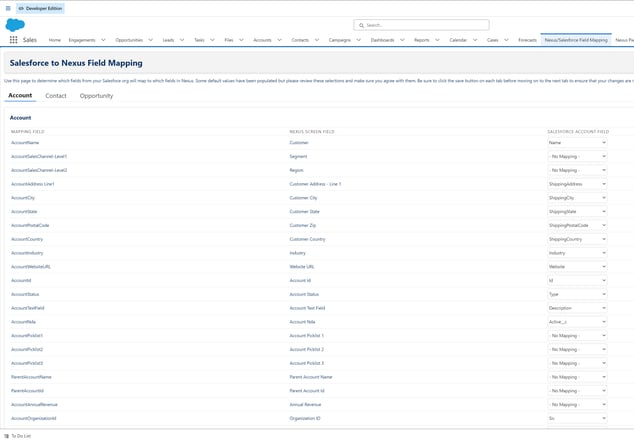Expand the Files tab chevron
The width and height of the screenshot is (634, 442).
(241, 40)
